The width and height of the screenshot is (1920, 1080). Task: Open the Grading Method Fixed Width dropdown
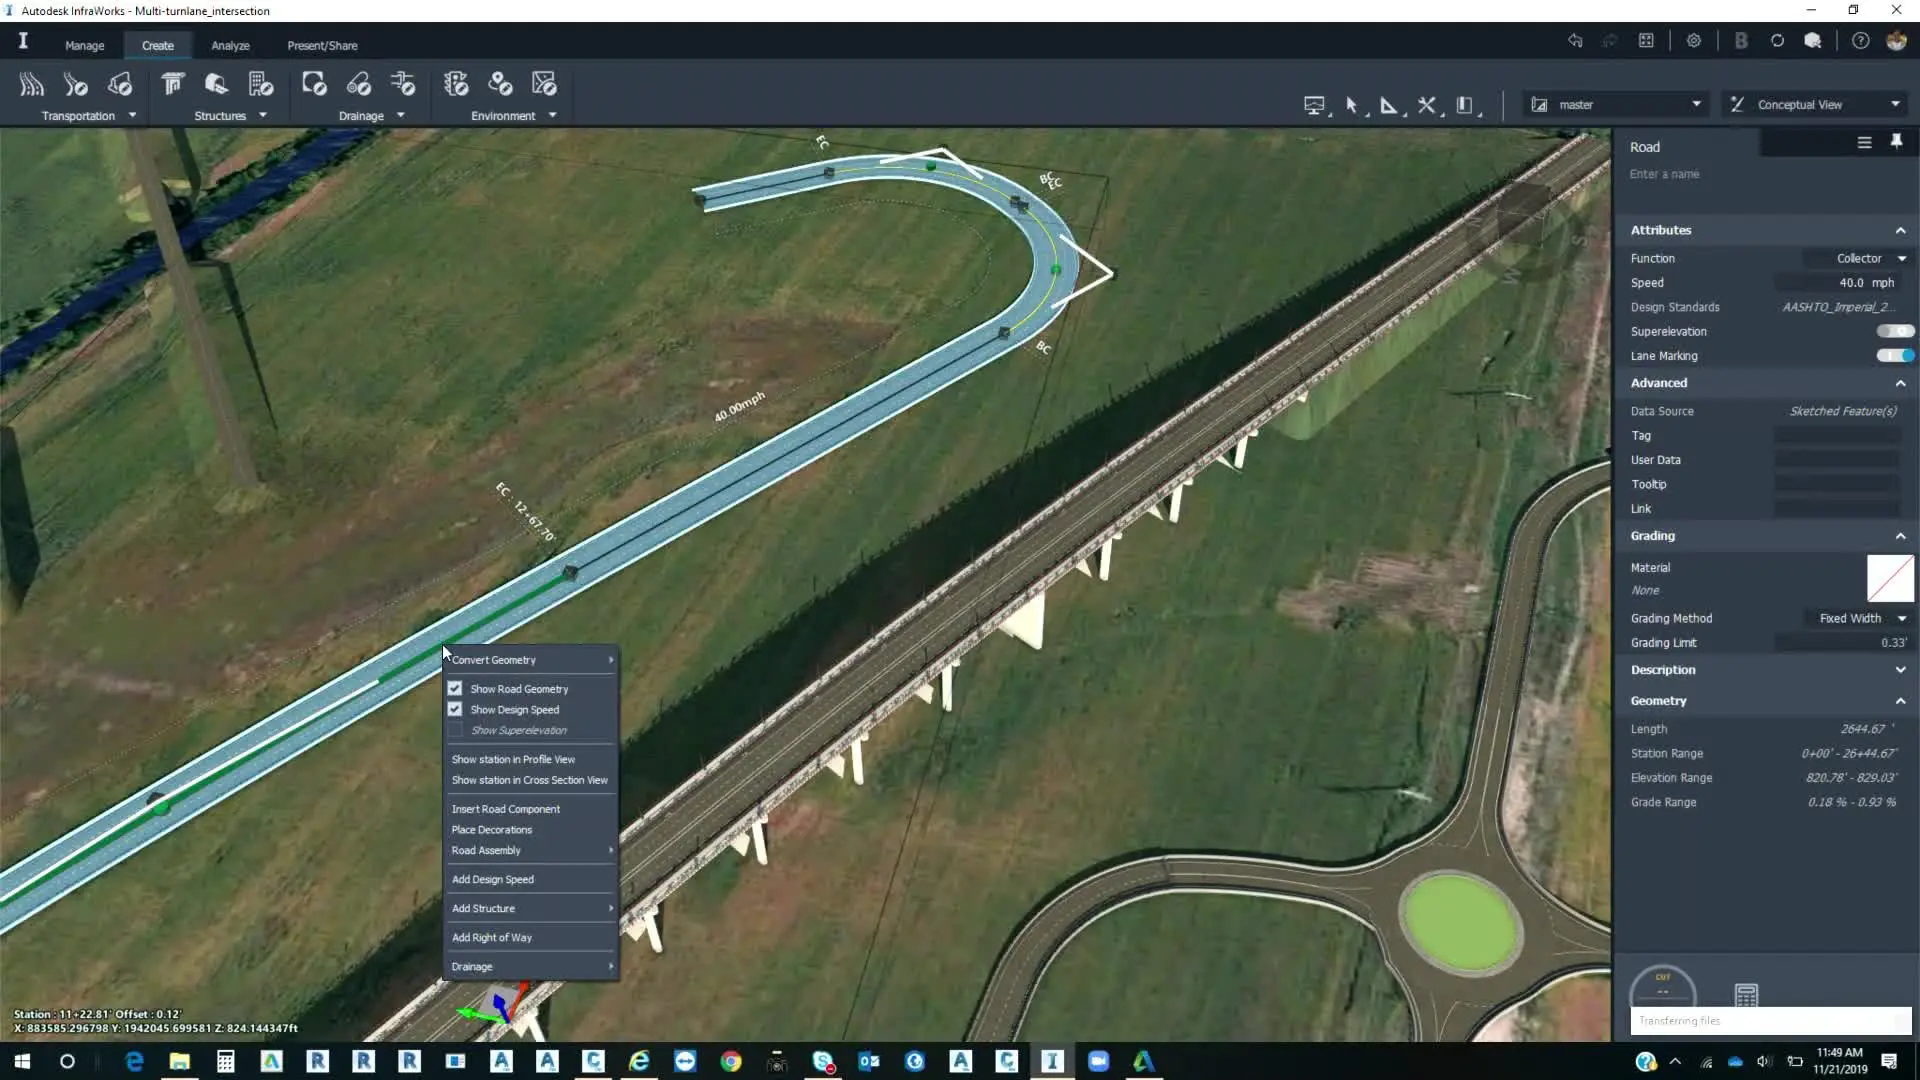1857,618
